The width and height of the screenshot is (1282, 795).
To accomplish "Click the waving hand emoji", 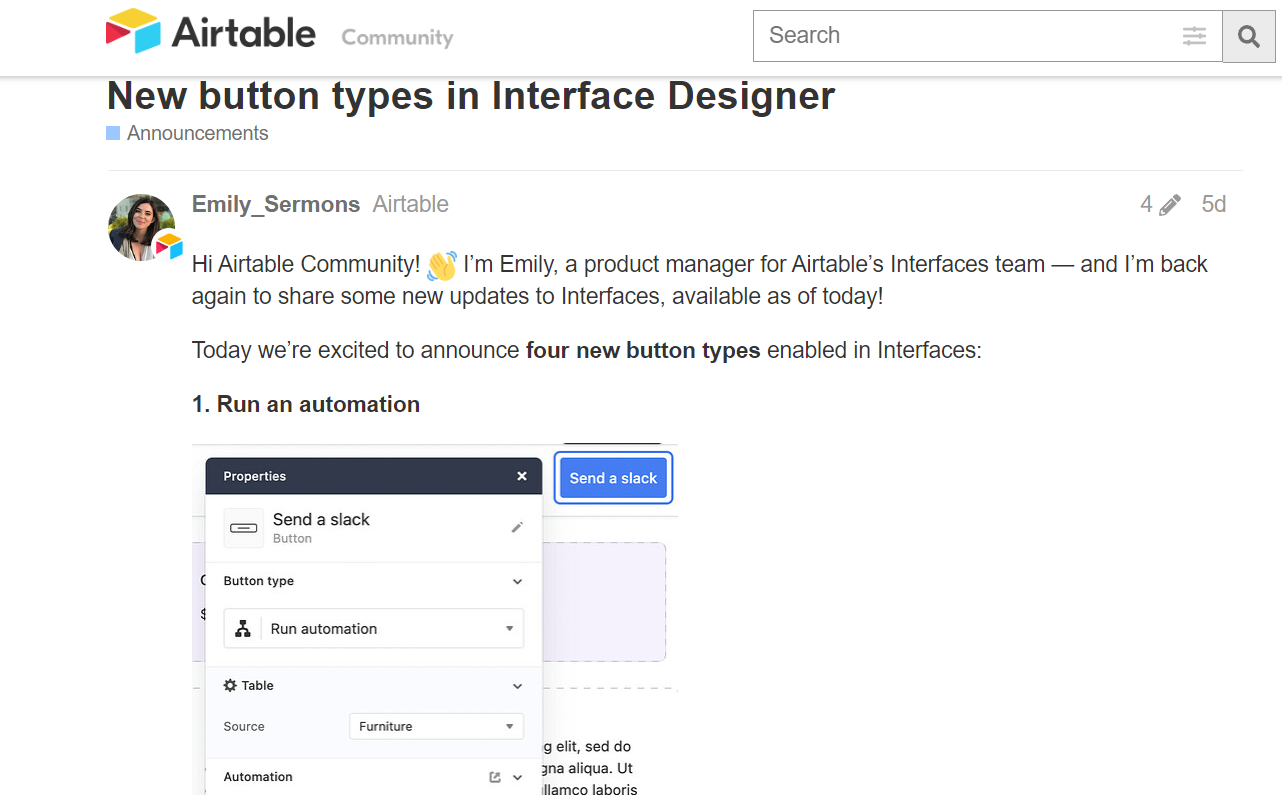I will (441, 265).
